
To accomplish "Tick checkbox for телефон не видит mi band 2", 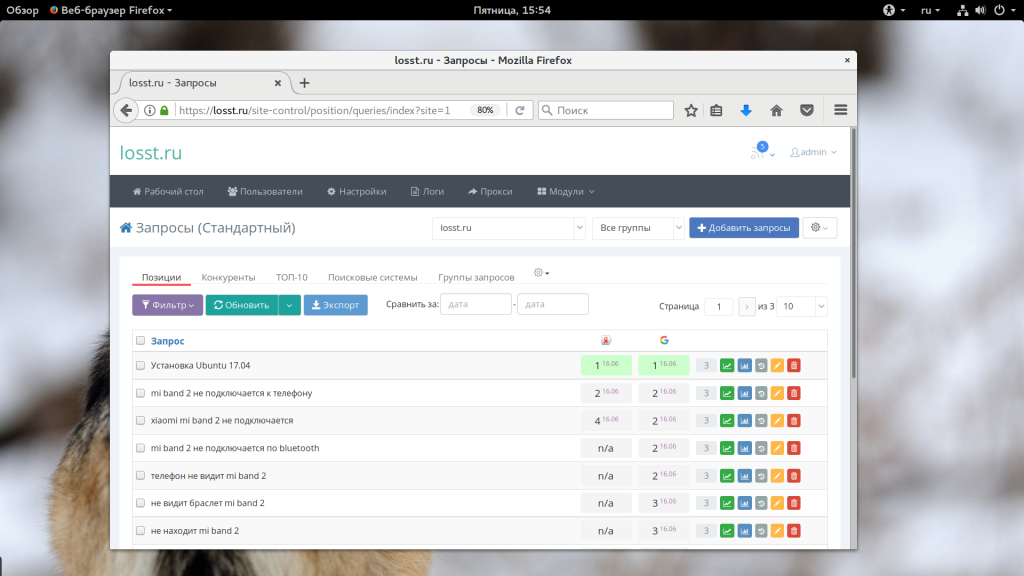I will pyautogui.click(x=141, y=476).
